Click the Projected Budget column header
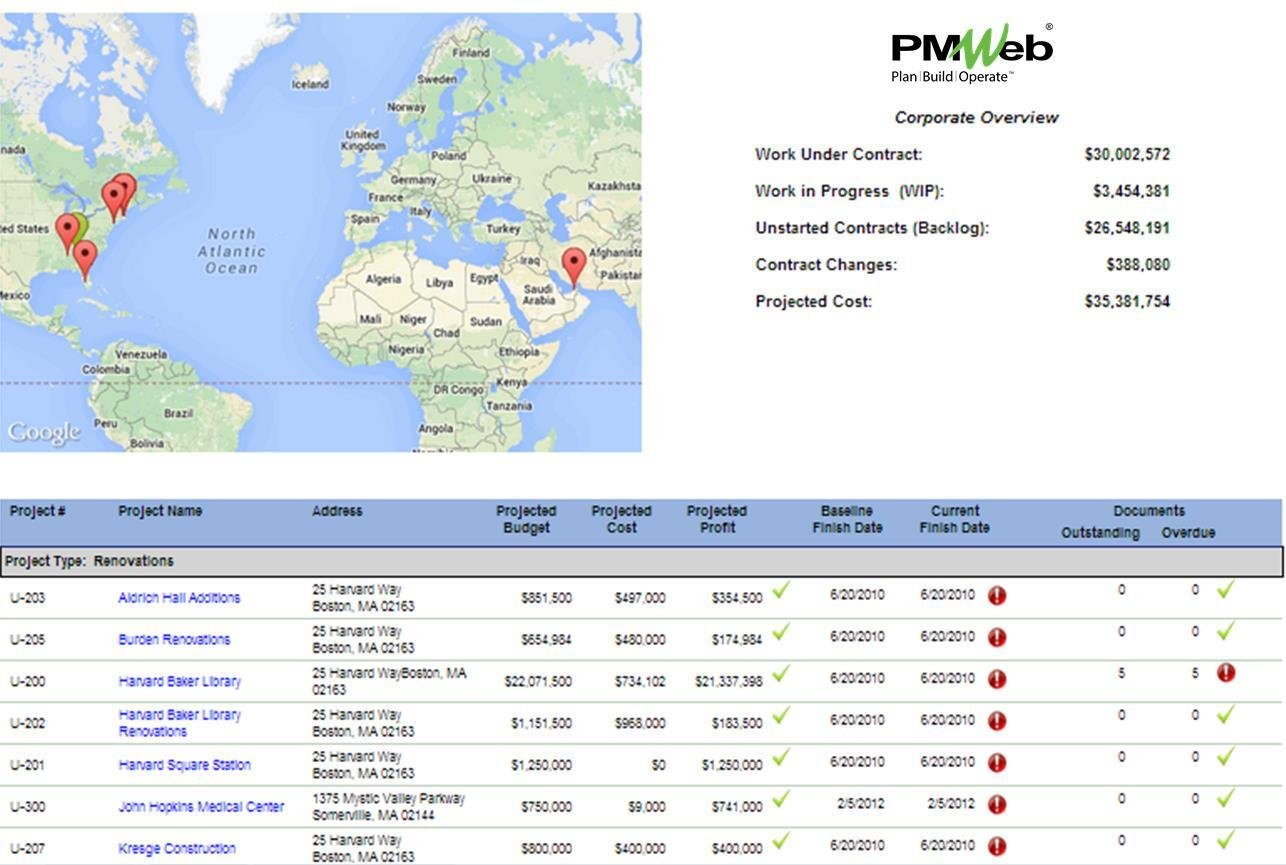Image resolution: width=1286 pixels, height=865 pixels. 526,519
